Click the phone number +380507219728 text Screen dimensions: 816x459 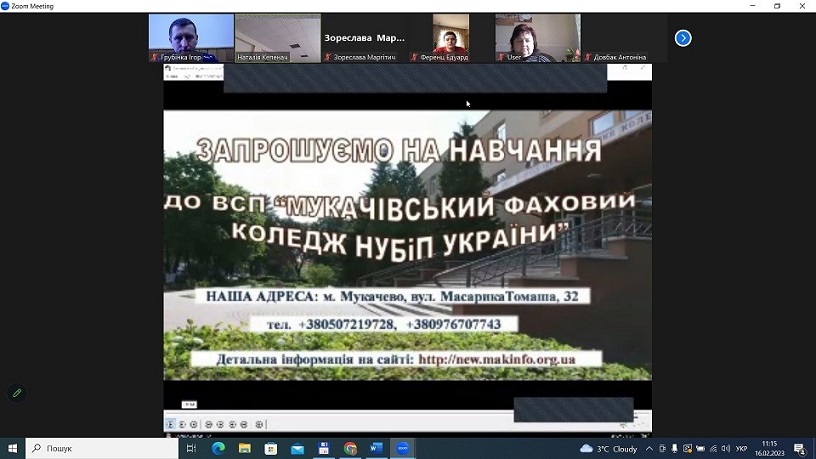(x=346, y=324)
